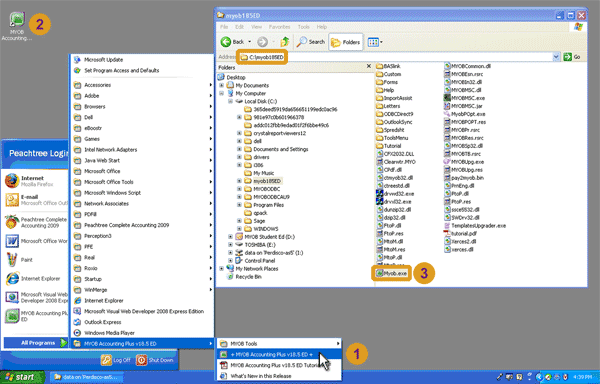
Task: Expand the WINDOWS tree node
Action: [x=239, y=229]
